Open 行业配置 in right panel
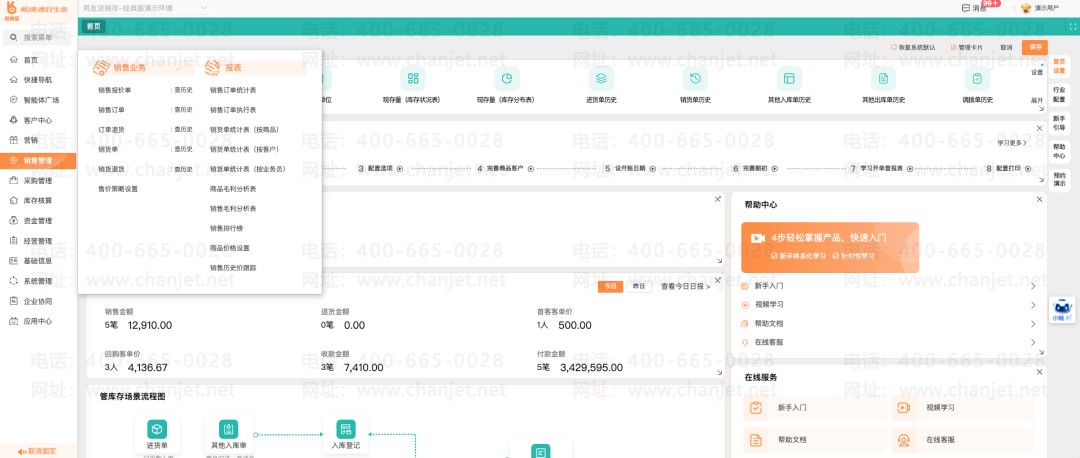 tap(1059, 94)
